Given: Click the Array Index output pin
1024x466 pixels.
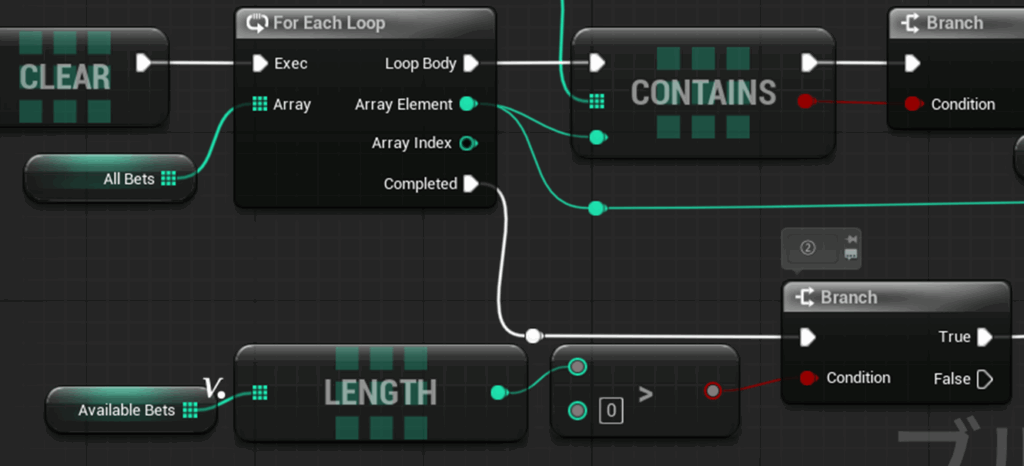Looking at the screenshot, I should 467,143.
